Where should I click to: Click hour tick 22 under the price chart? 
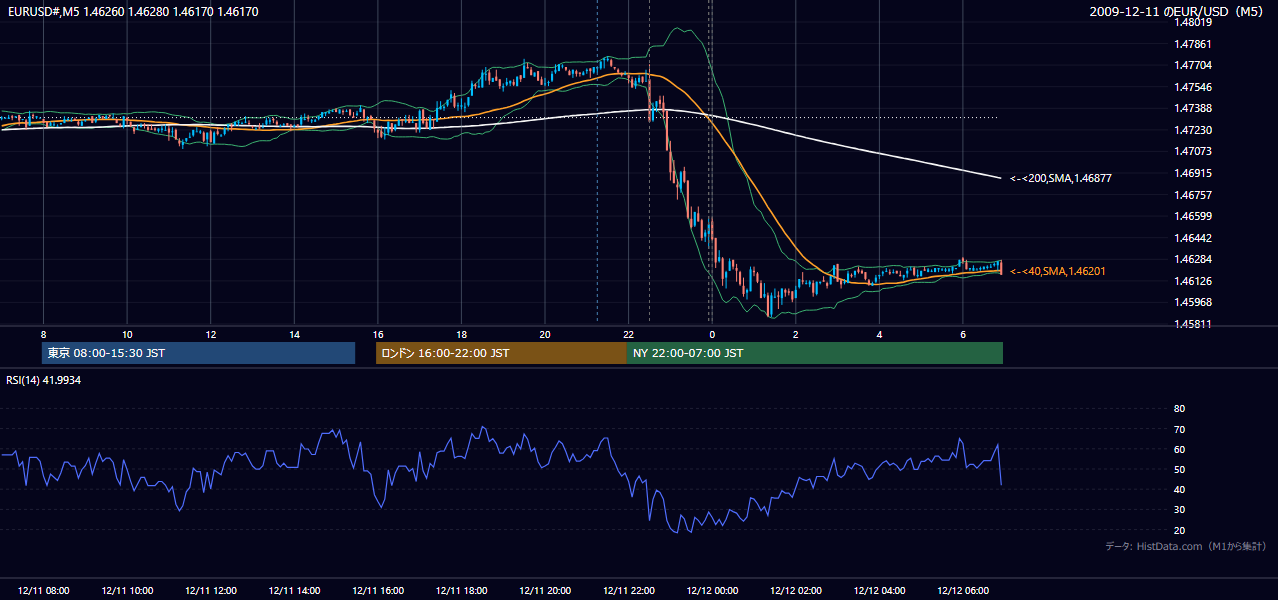tap(628, 334)
